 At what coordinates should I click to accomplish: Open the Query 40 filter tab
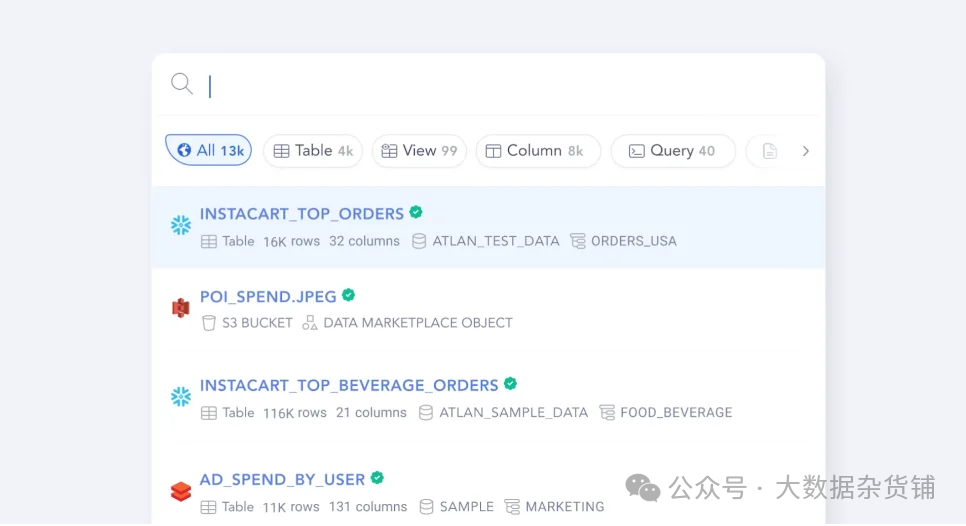(x=673, y=151)
